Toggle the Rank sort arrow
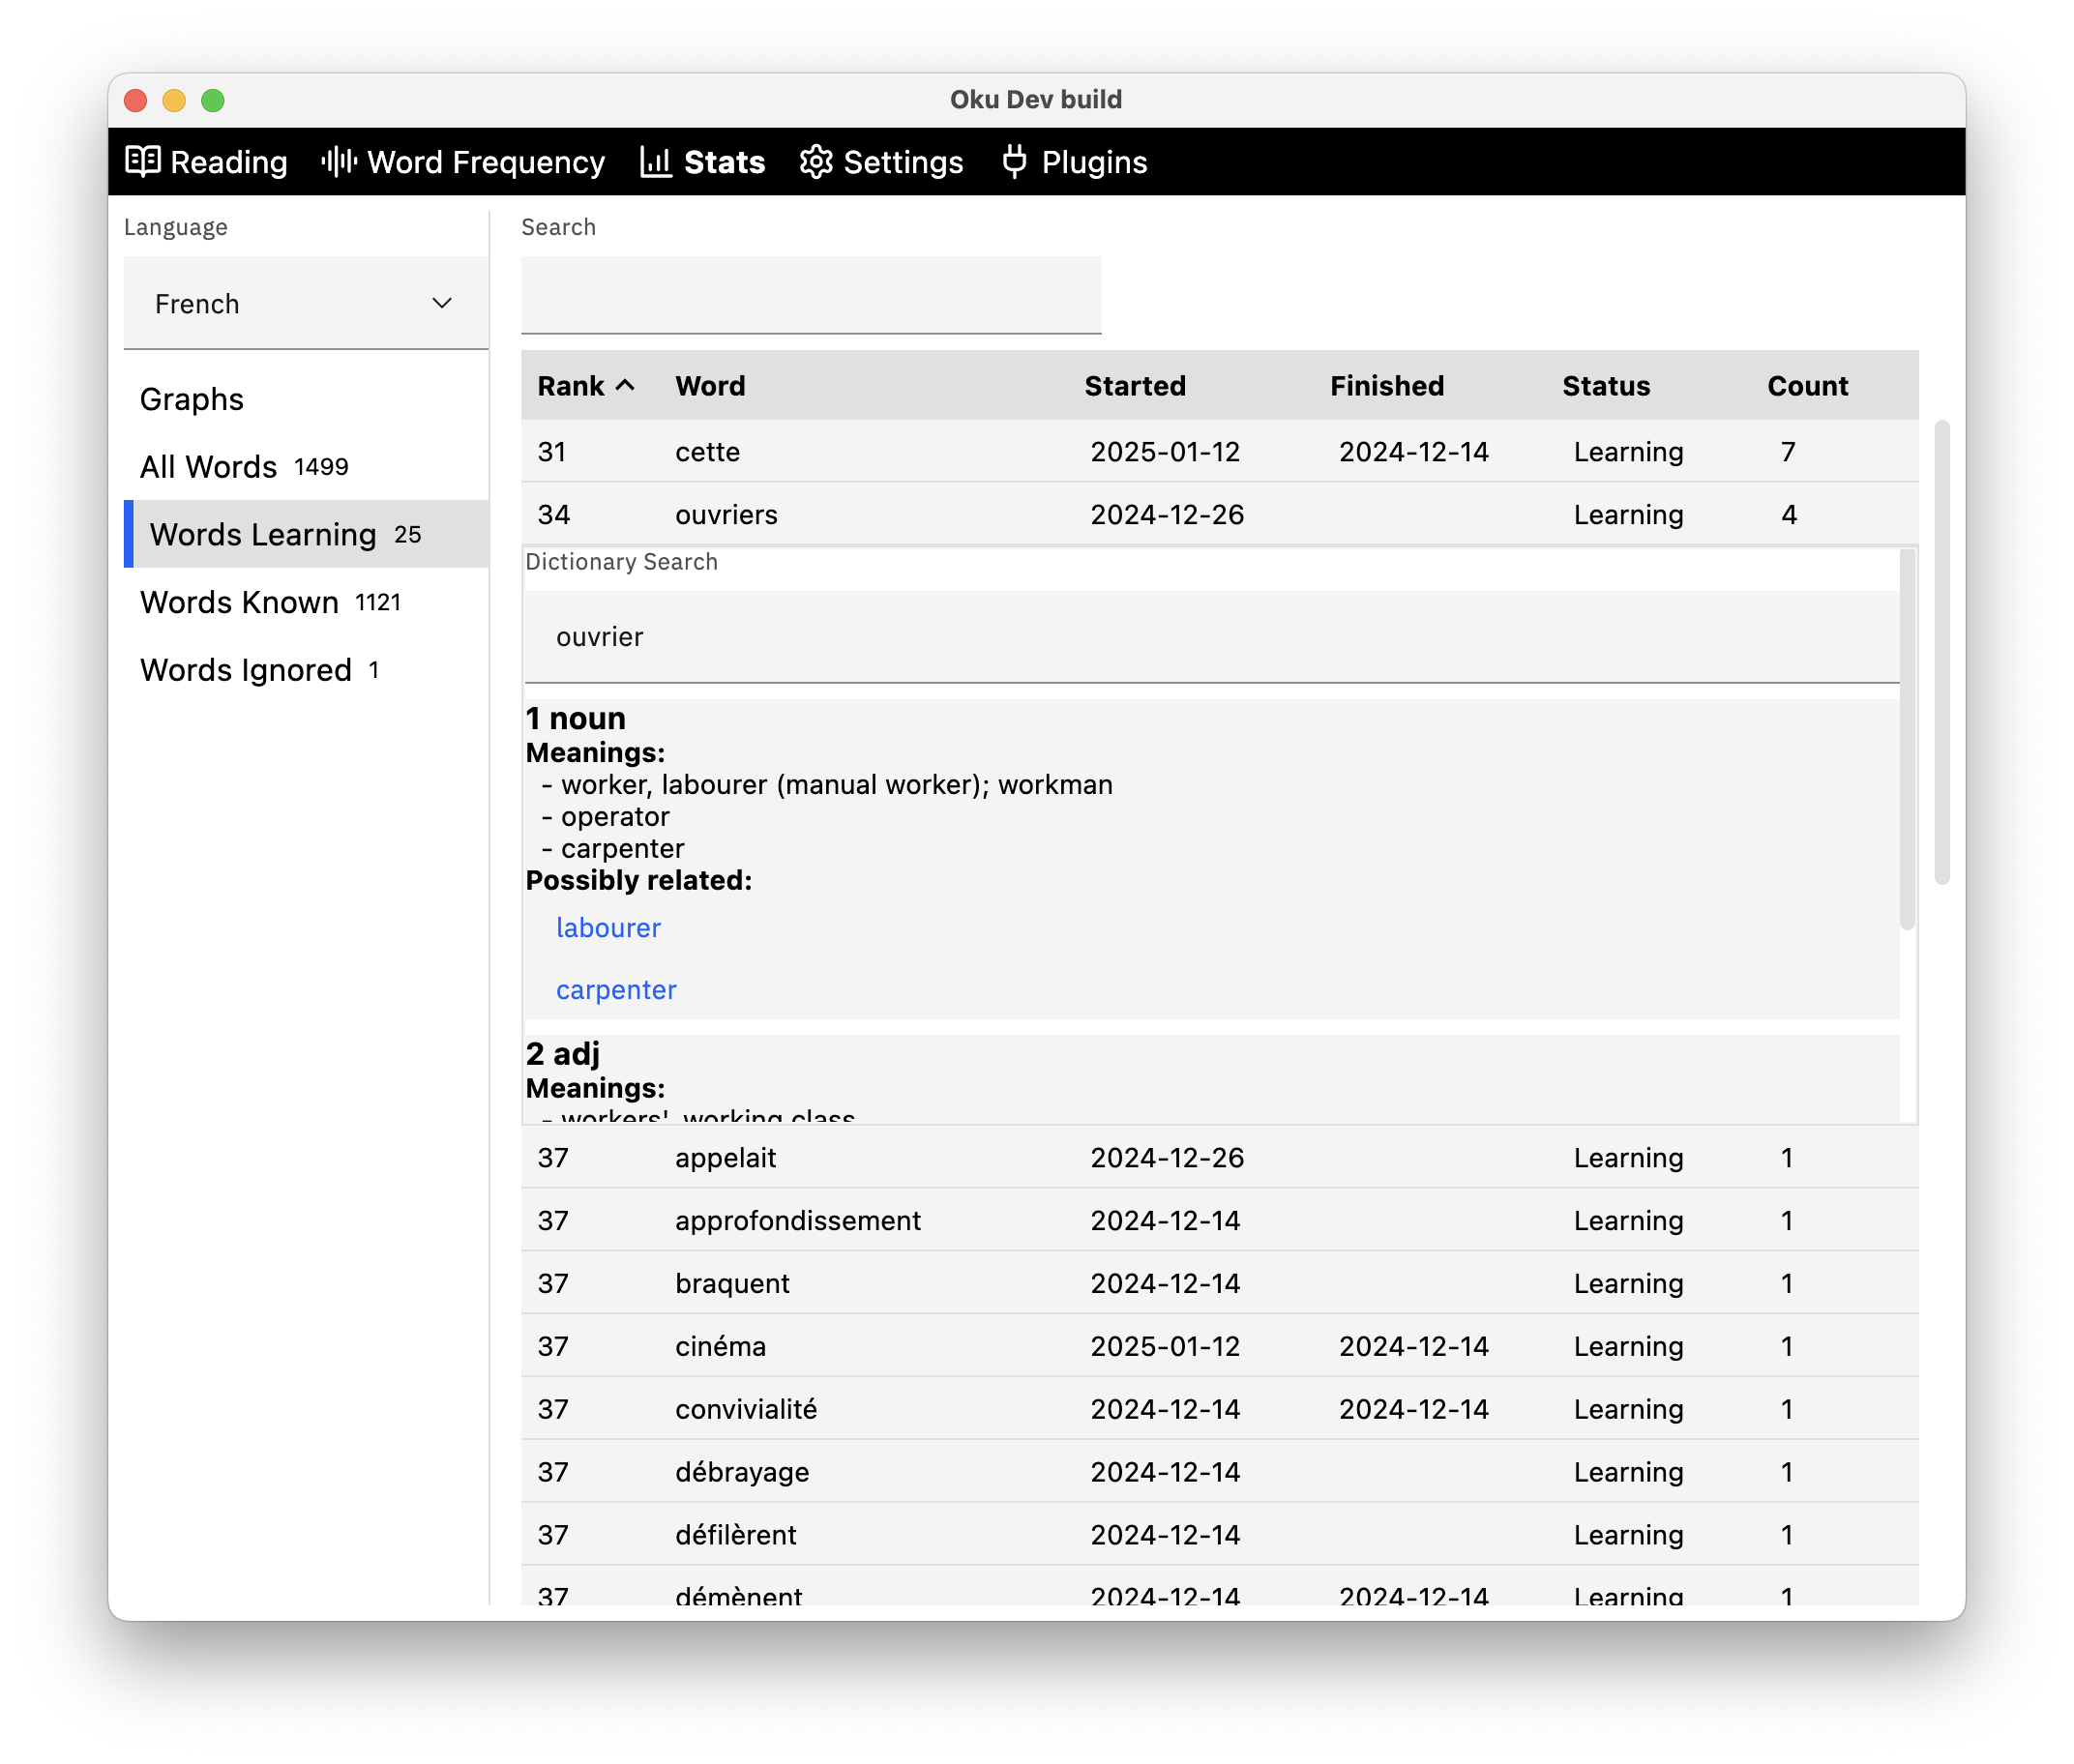Viewport: 2074px width, 1764px height. [626, 385]
